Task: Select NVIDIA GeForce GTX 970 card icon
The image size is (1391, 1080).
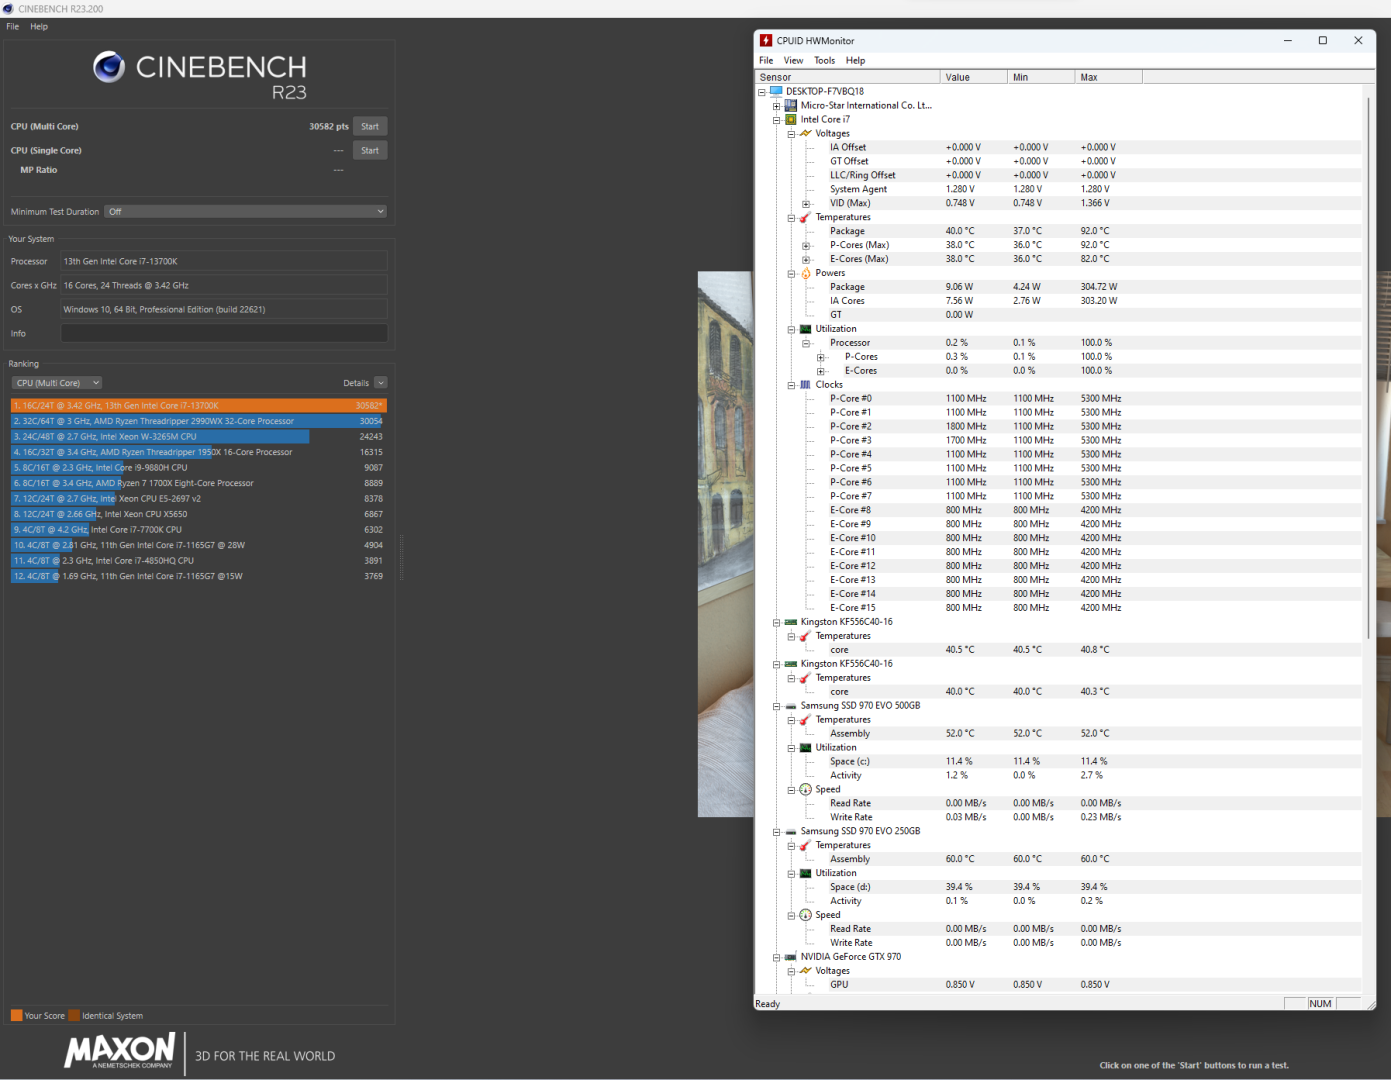Action: point(791,957)
